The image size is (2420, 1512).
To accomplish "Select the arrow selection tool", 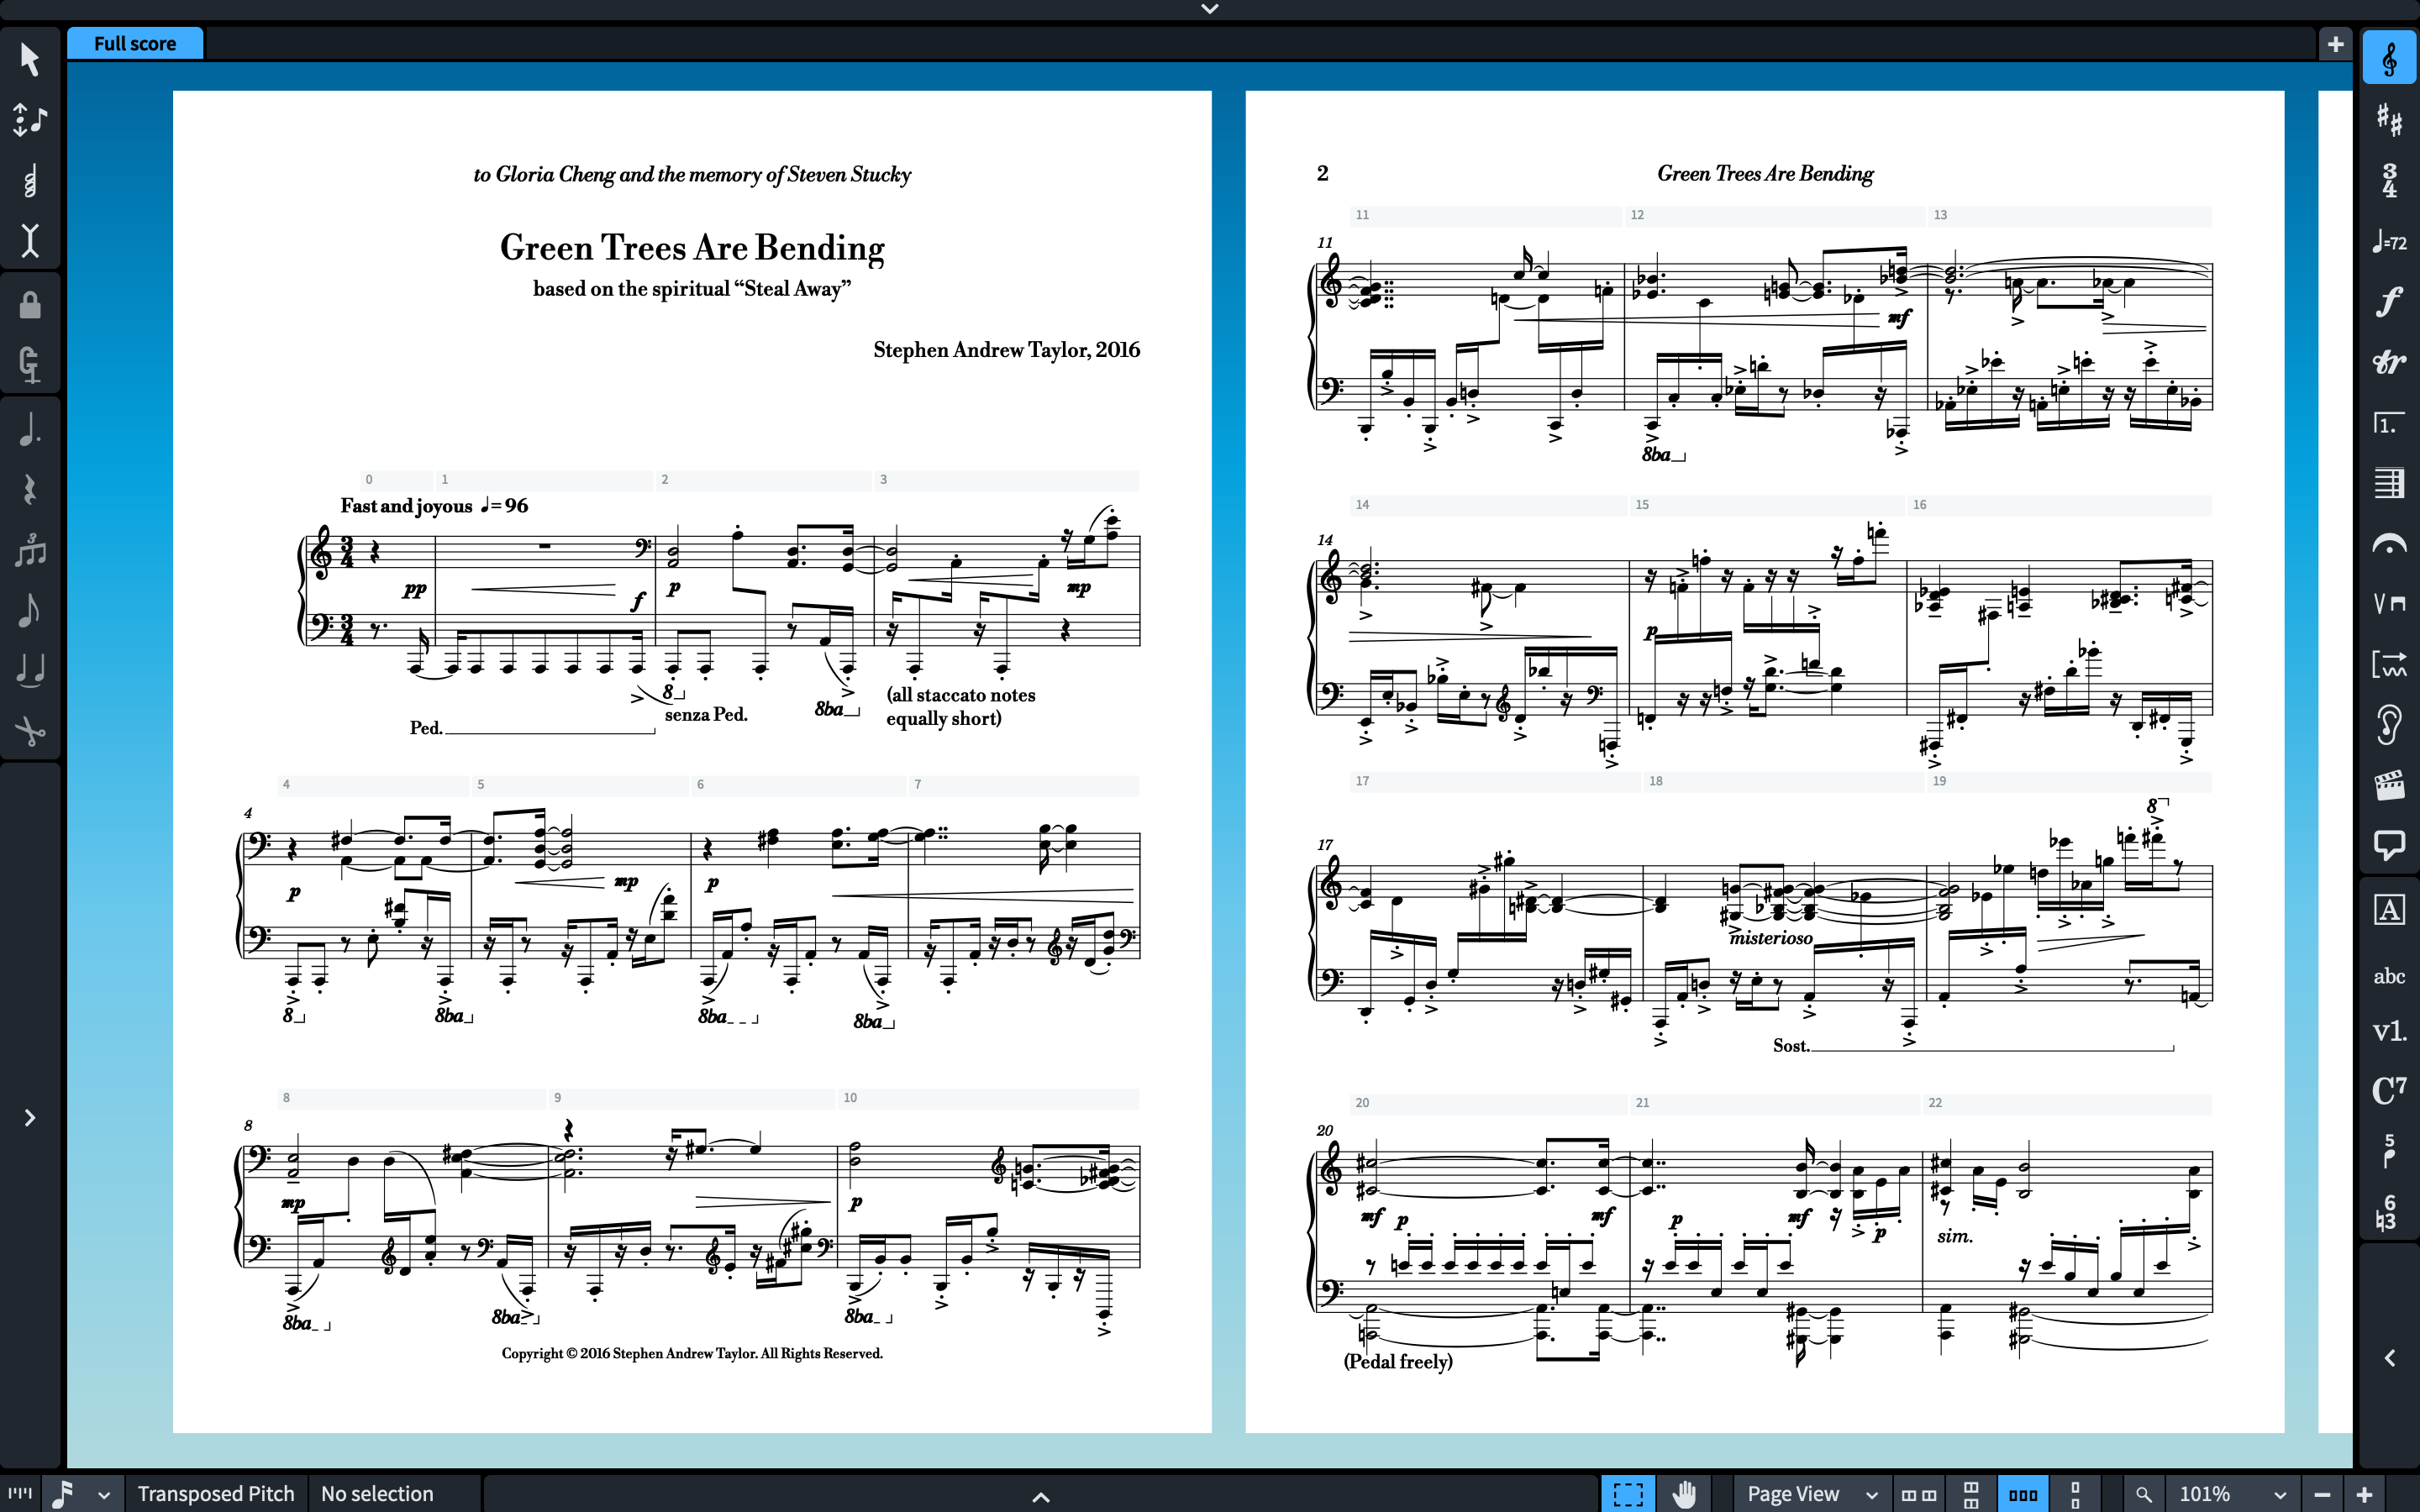I will [x=30, y=59].
